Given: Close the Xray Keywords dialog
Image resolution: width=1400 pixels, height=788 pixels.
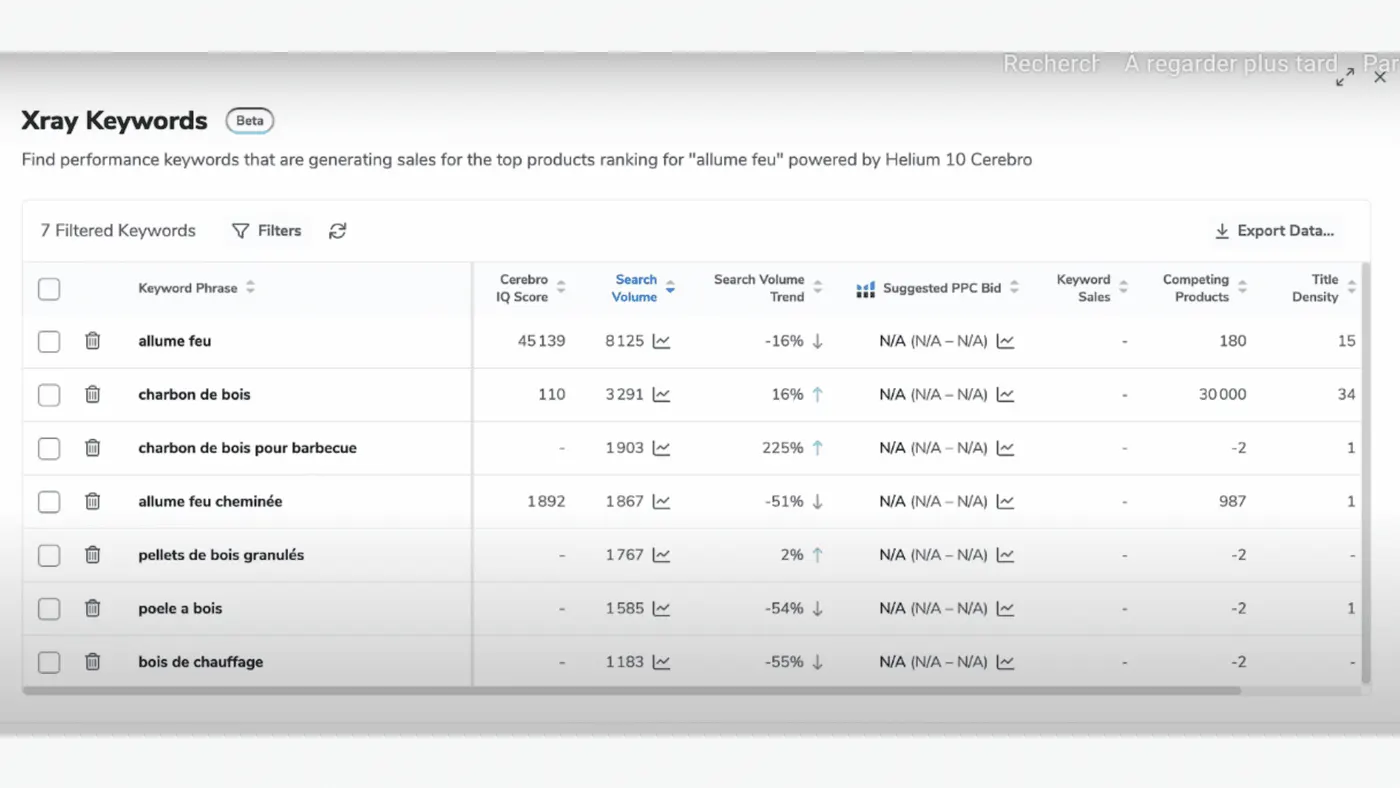Looking at the screenshot, I should tap(1380, 77).
